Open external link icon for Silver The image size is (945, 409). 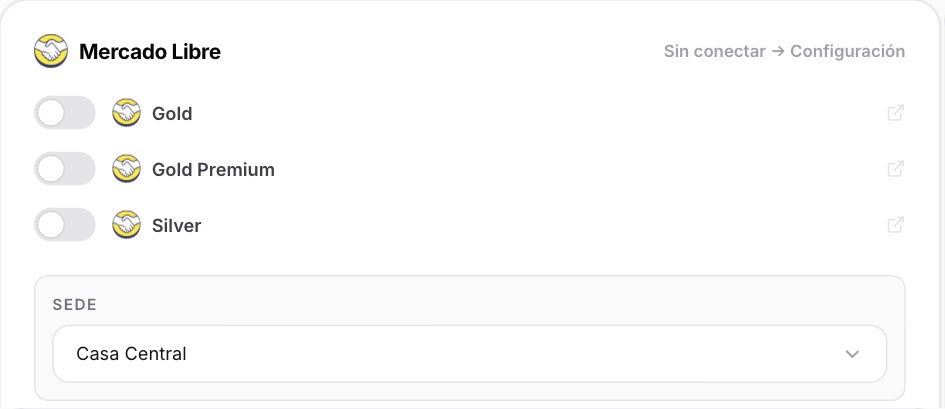(896, 225)
